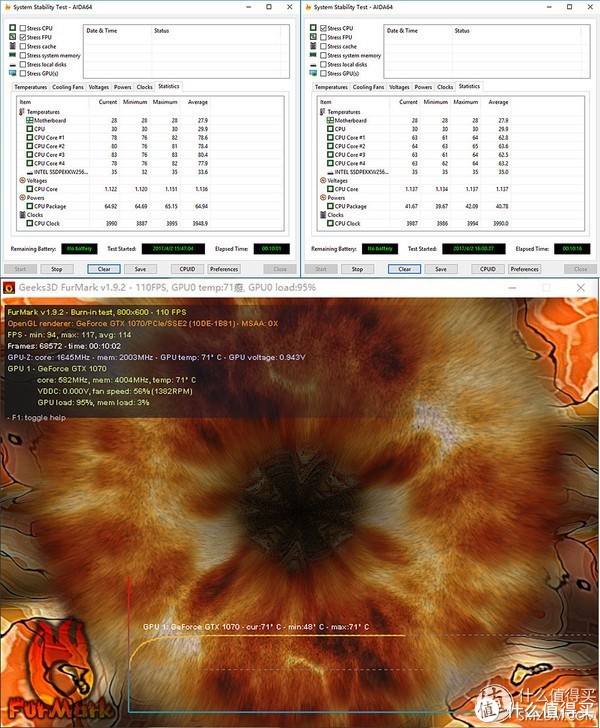The width and height of the screenshot is (600, 728).
Task: Enable Stress cache in left AIDA64 window
Action: (23, 46)
